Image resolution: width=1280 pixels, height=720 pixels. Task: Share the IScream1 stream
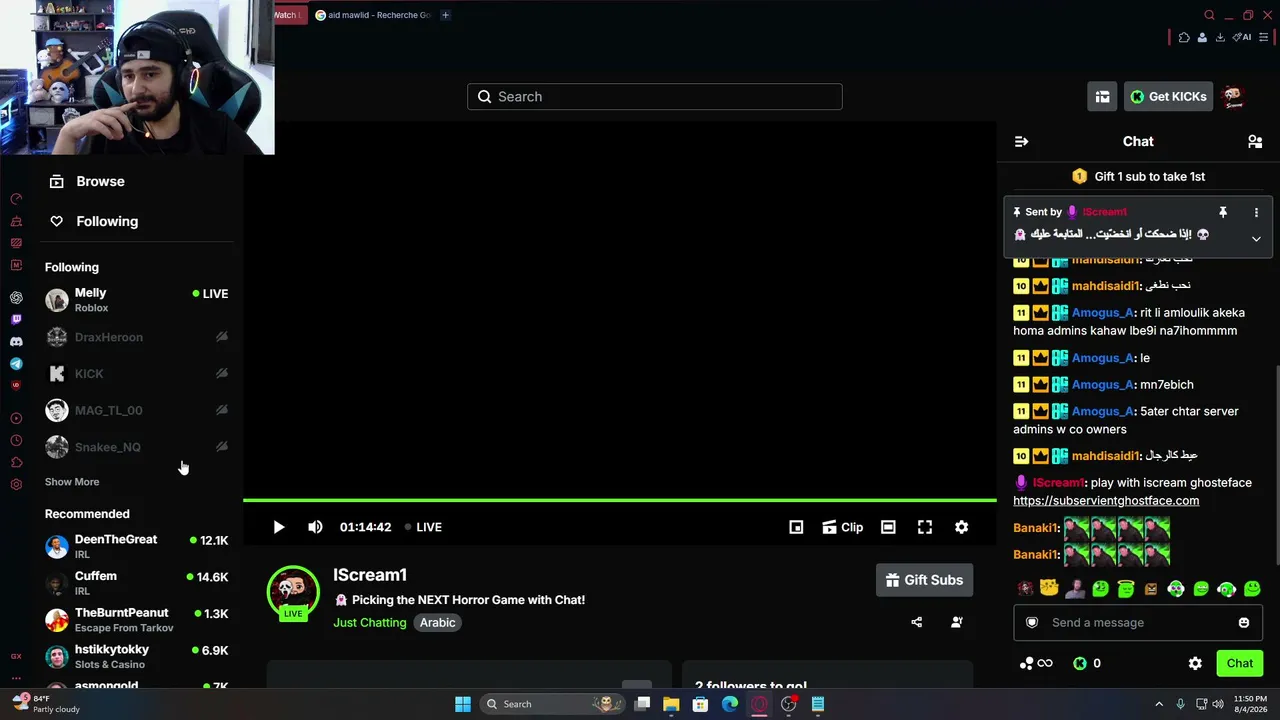point(917,622)
